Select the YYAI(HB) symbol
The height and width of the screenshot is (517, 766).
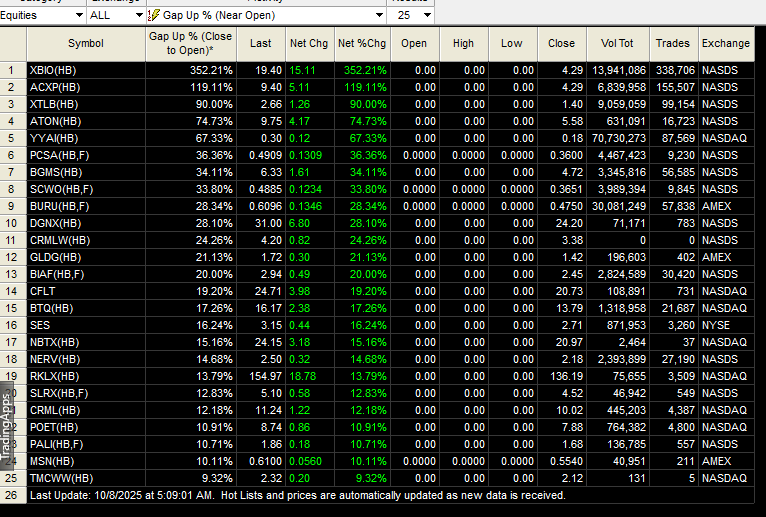(54, 138)
